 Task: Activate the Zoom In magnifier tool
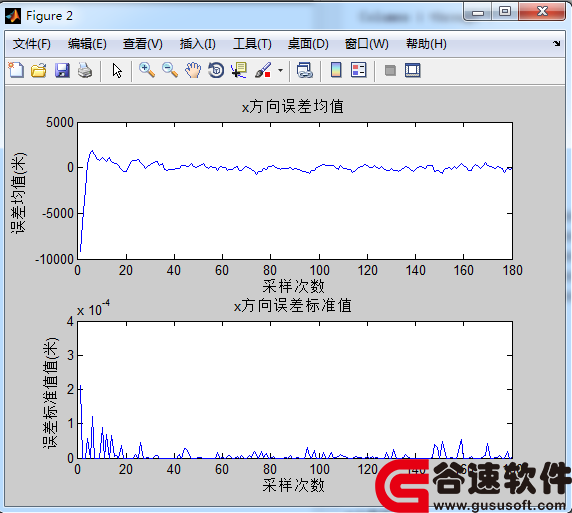147,70
